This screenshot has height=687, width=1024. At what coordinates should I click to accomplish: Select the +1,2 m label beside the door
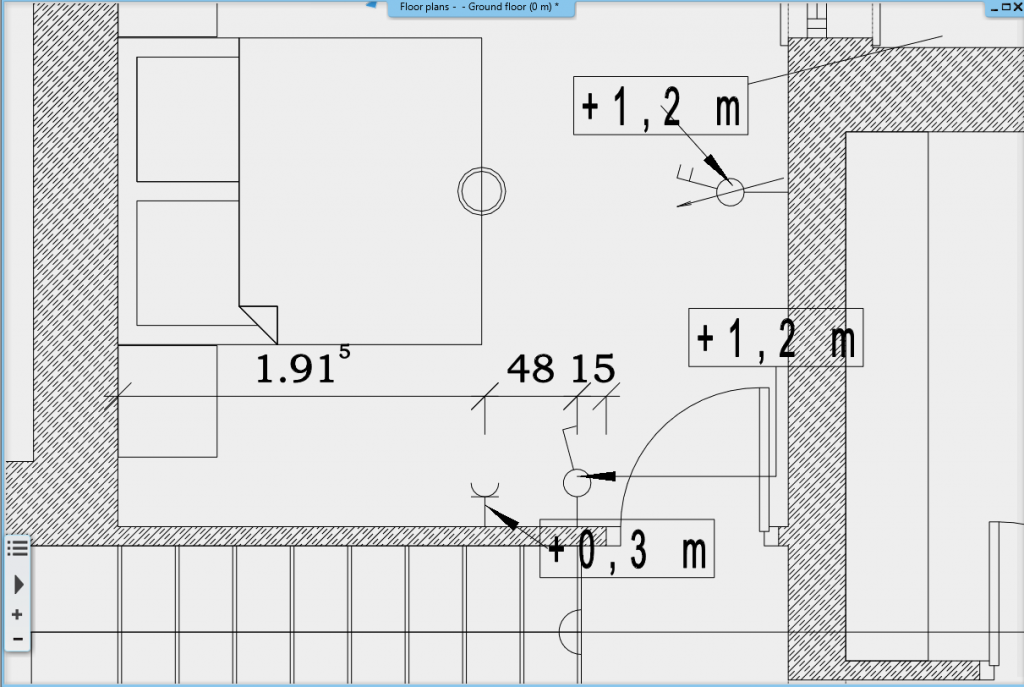point(775,338)
